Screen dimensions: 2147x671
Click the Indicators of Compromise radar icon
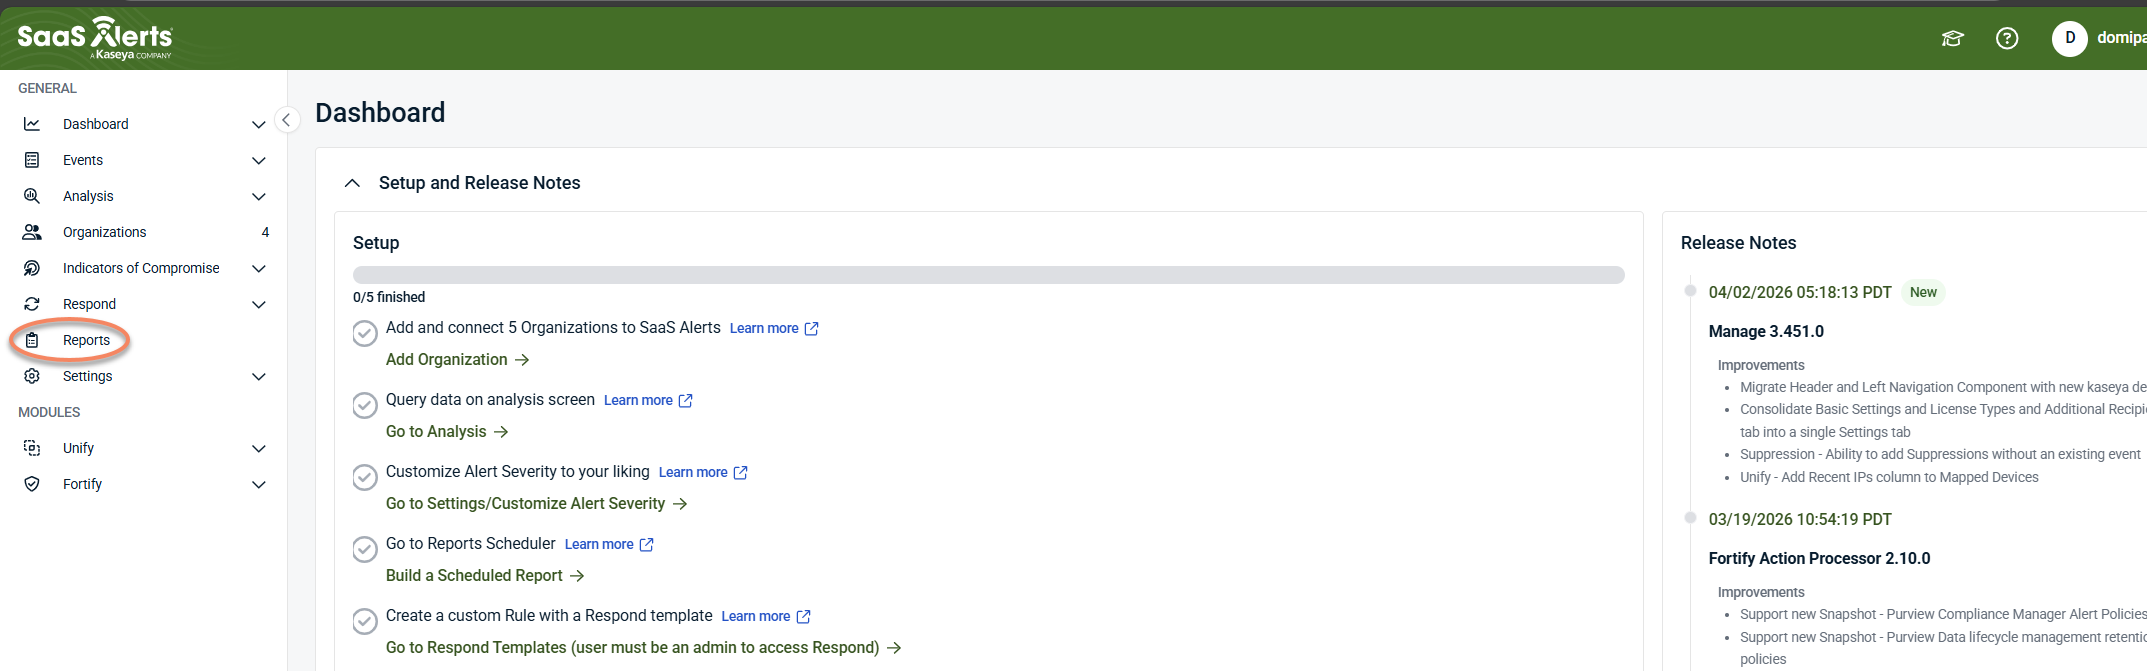[x=32, y=268]
